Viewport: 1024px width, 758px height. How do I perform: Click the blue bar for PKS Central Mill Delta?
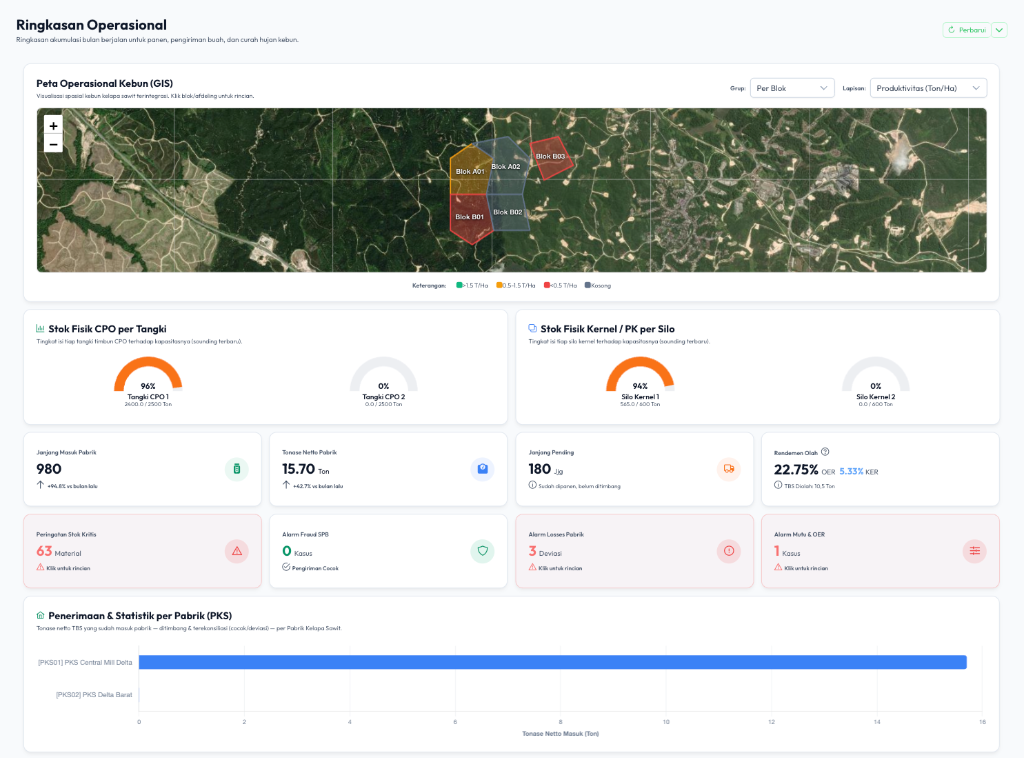click(552, 662)
